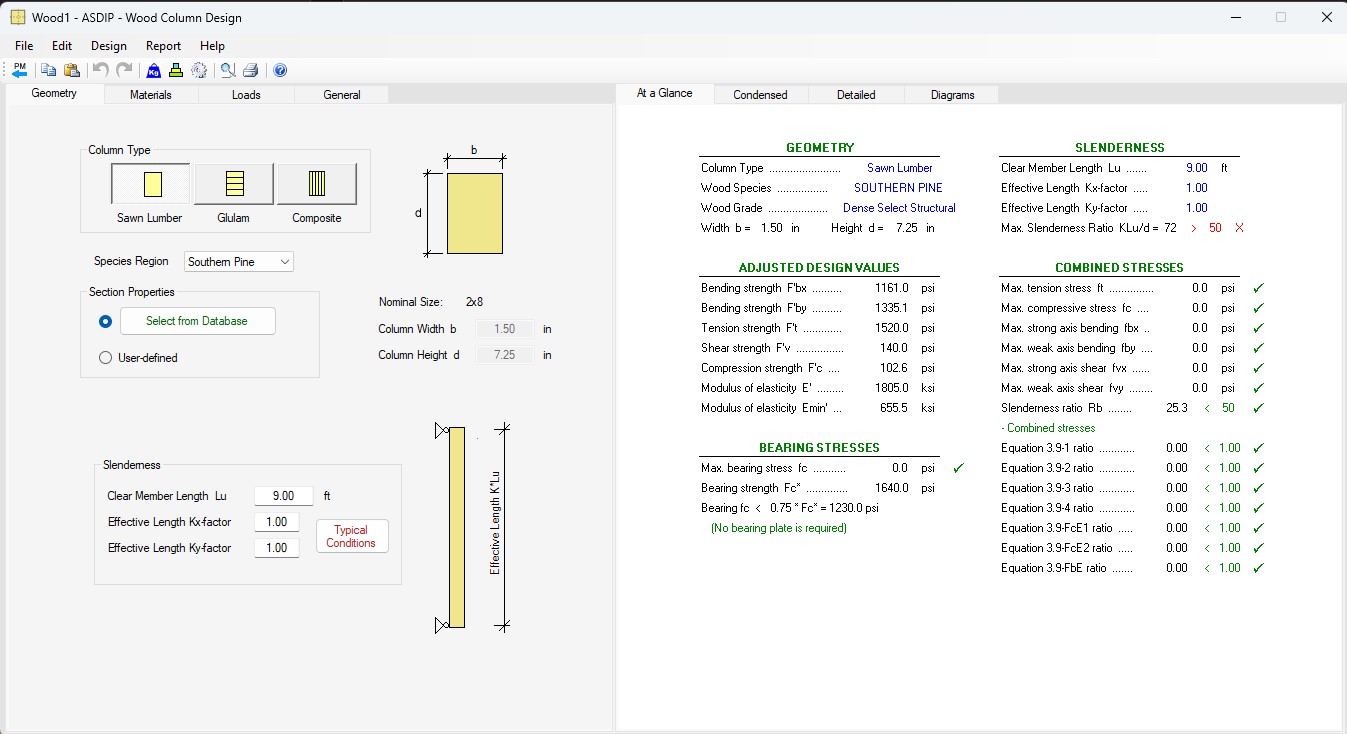The height and width of the screenshot is (734, 1347).
Task: Click the Column Height d field
Action: point(505,355)
